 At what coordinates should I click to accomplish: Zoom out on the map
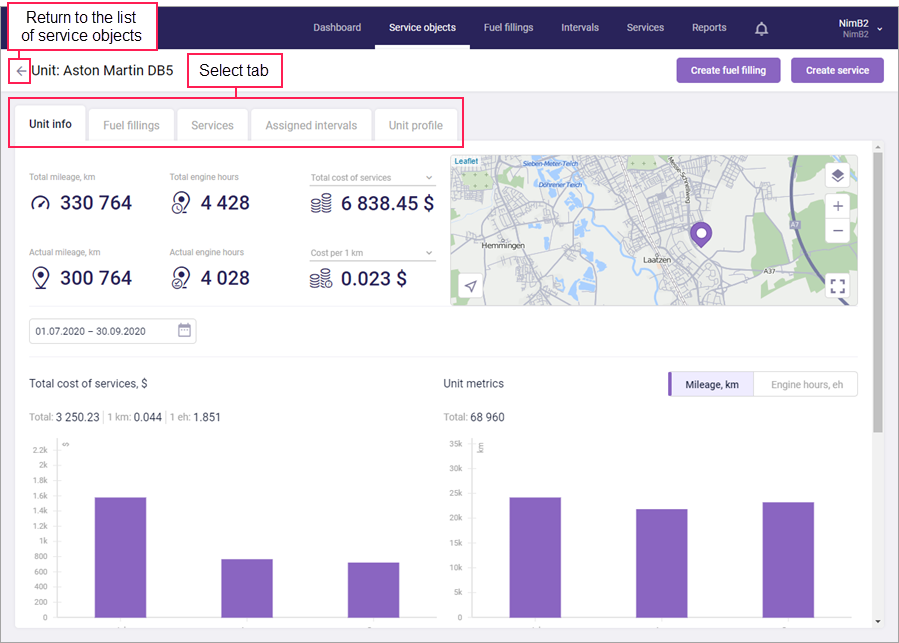pos(837,231)
